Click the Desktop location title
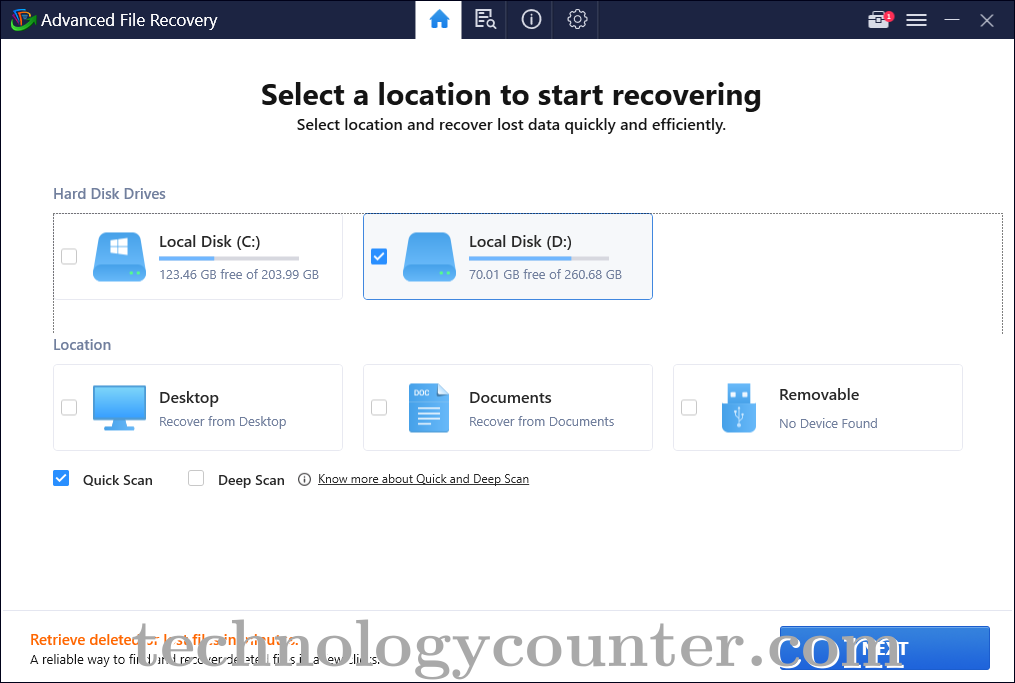The height and width of the screenshot is (683, 1015). click(x=189, y=397)
